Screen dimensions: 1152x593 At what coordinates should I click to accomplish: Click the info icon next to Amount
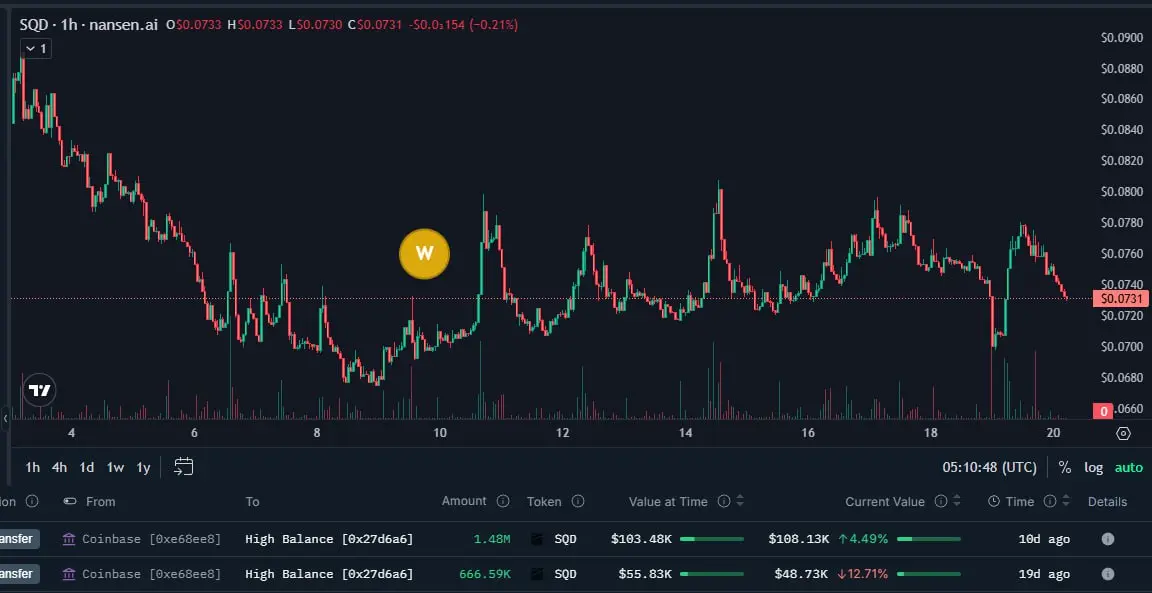(x=503, y=501)
